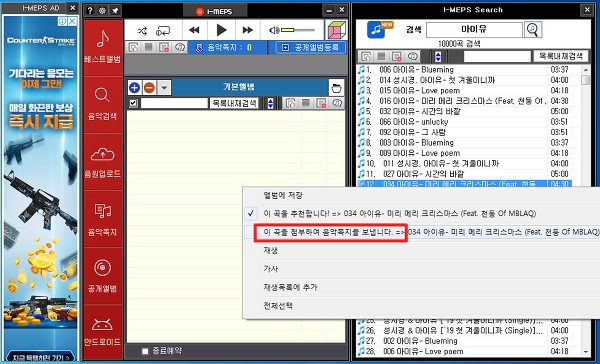
Task: Click 목록내재검색 button in the album panel
Action: (x=234, y=103)
